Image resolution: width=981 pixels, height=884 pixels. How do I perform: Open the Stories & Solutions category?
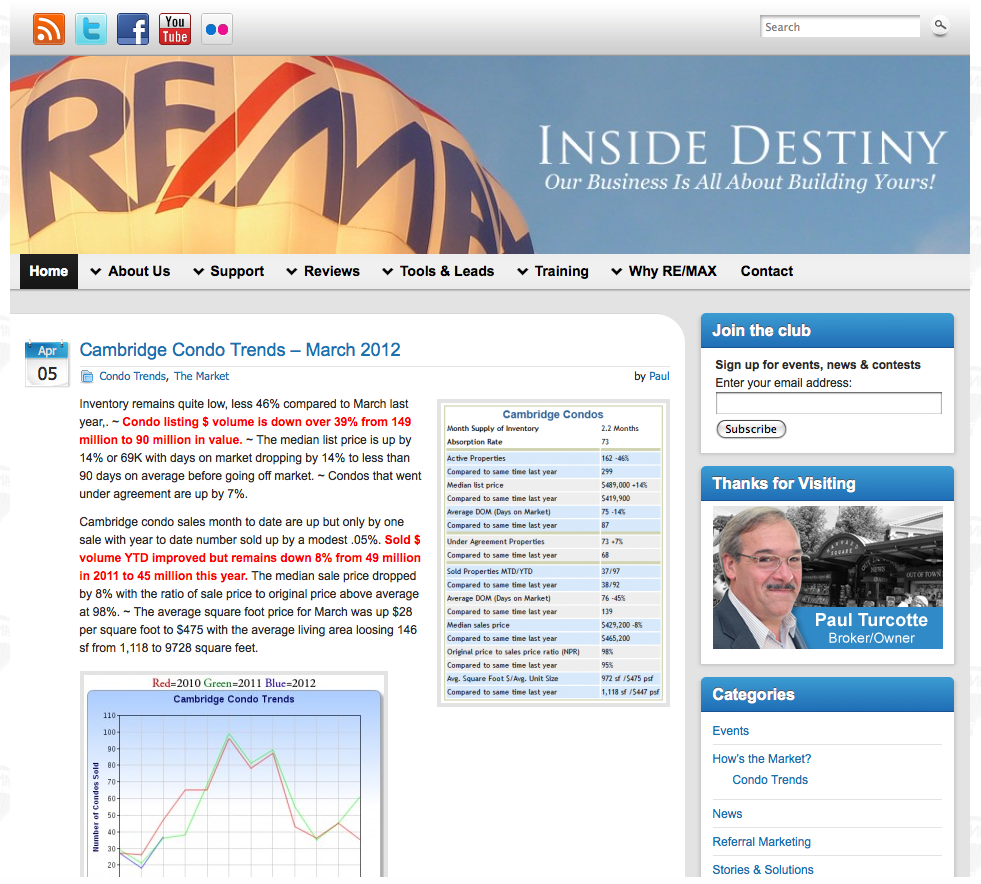pyautogui.click(x=763, y=870)
